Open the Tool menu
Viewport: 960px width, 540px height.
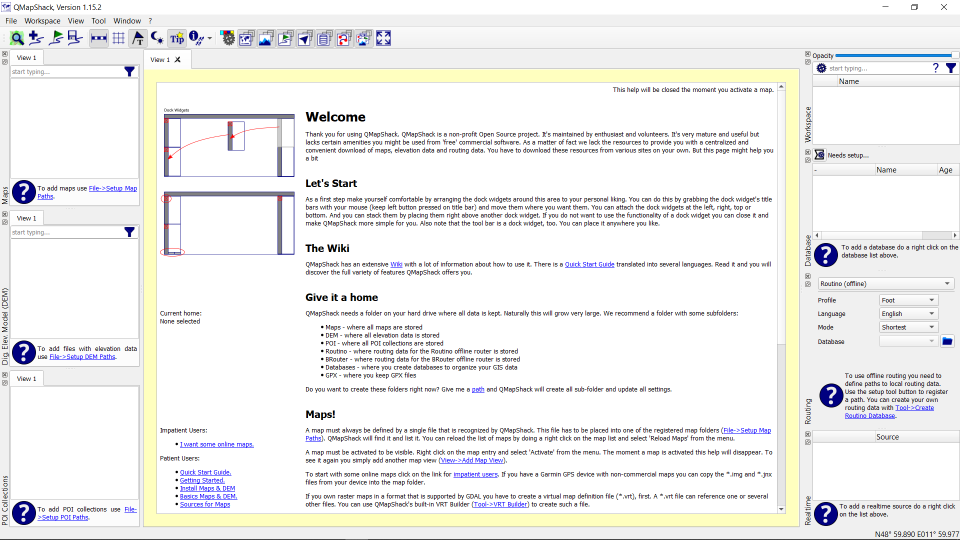pos(99,21)
